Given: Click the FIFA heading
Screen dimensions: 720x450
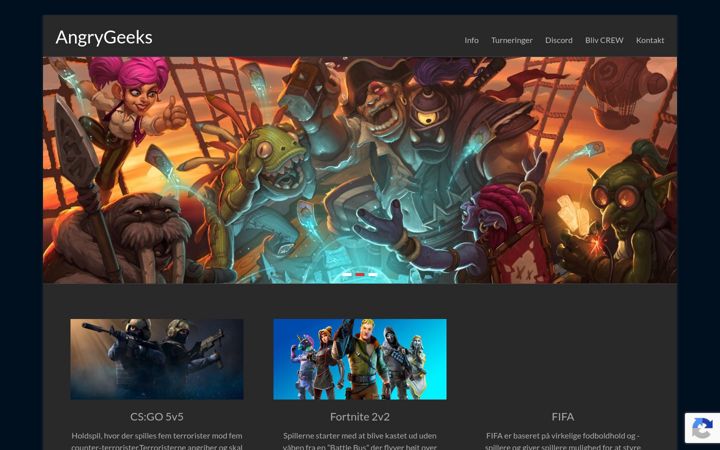Looking at the screenshot, I should pos(562,417).
